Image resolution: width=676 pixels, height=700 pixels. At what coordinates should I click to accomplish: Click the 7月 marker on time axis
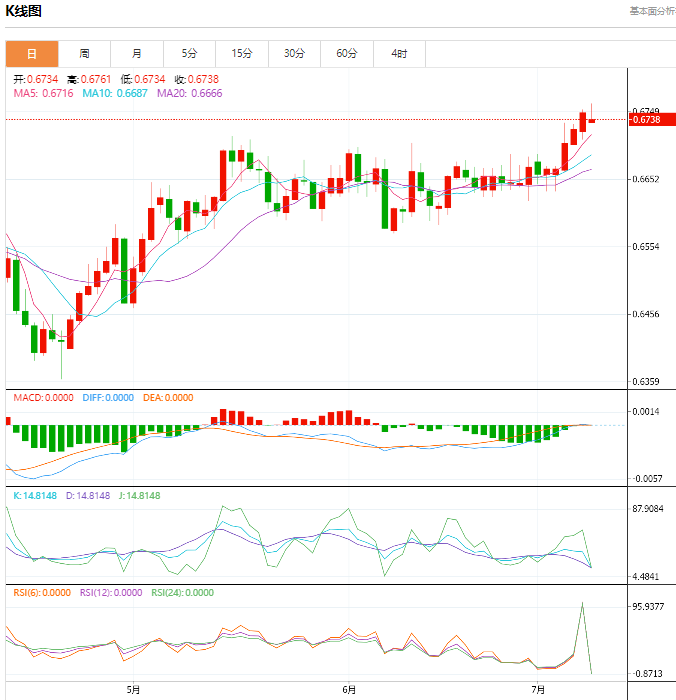(538, 690)
